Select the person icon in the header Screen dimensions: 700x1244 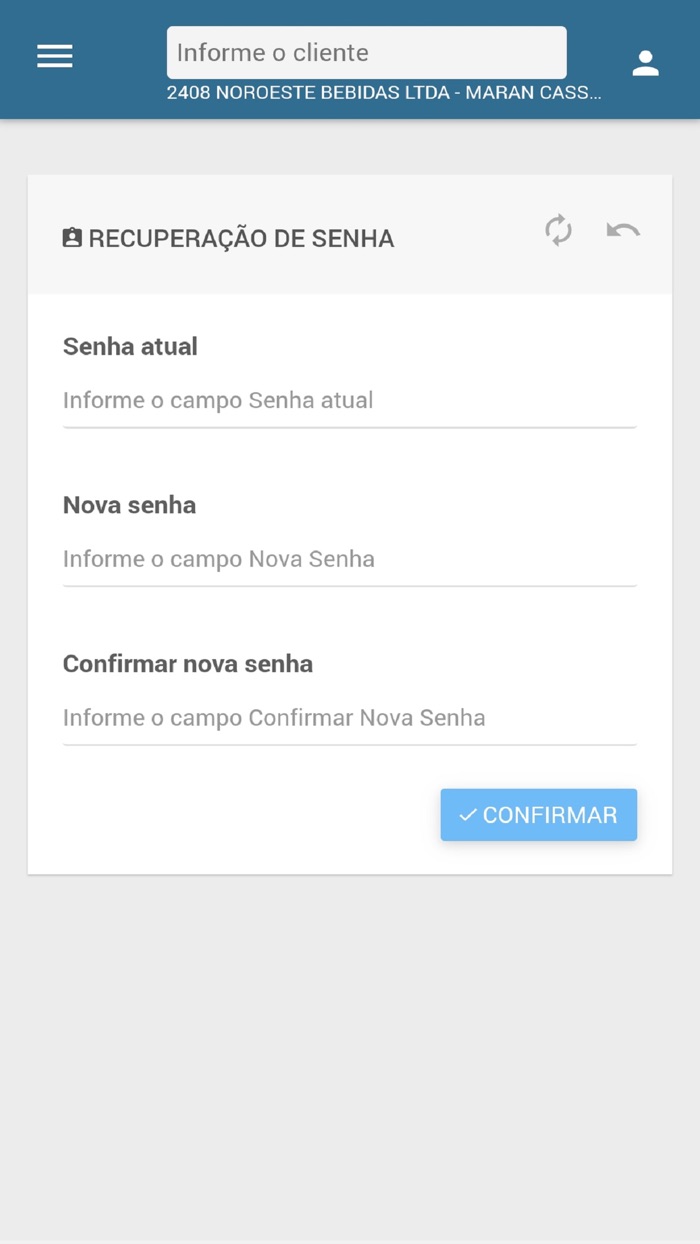point(645,61)
